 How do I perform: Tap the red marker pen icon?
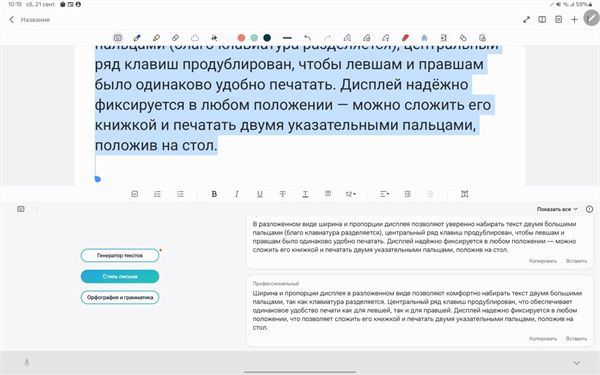405,38
